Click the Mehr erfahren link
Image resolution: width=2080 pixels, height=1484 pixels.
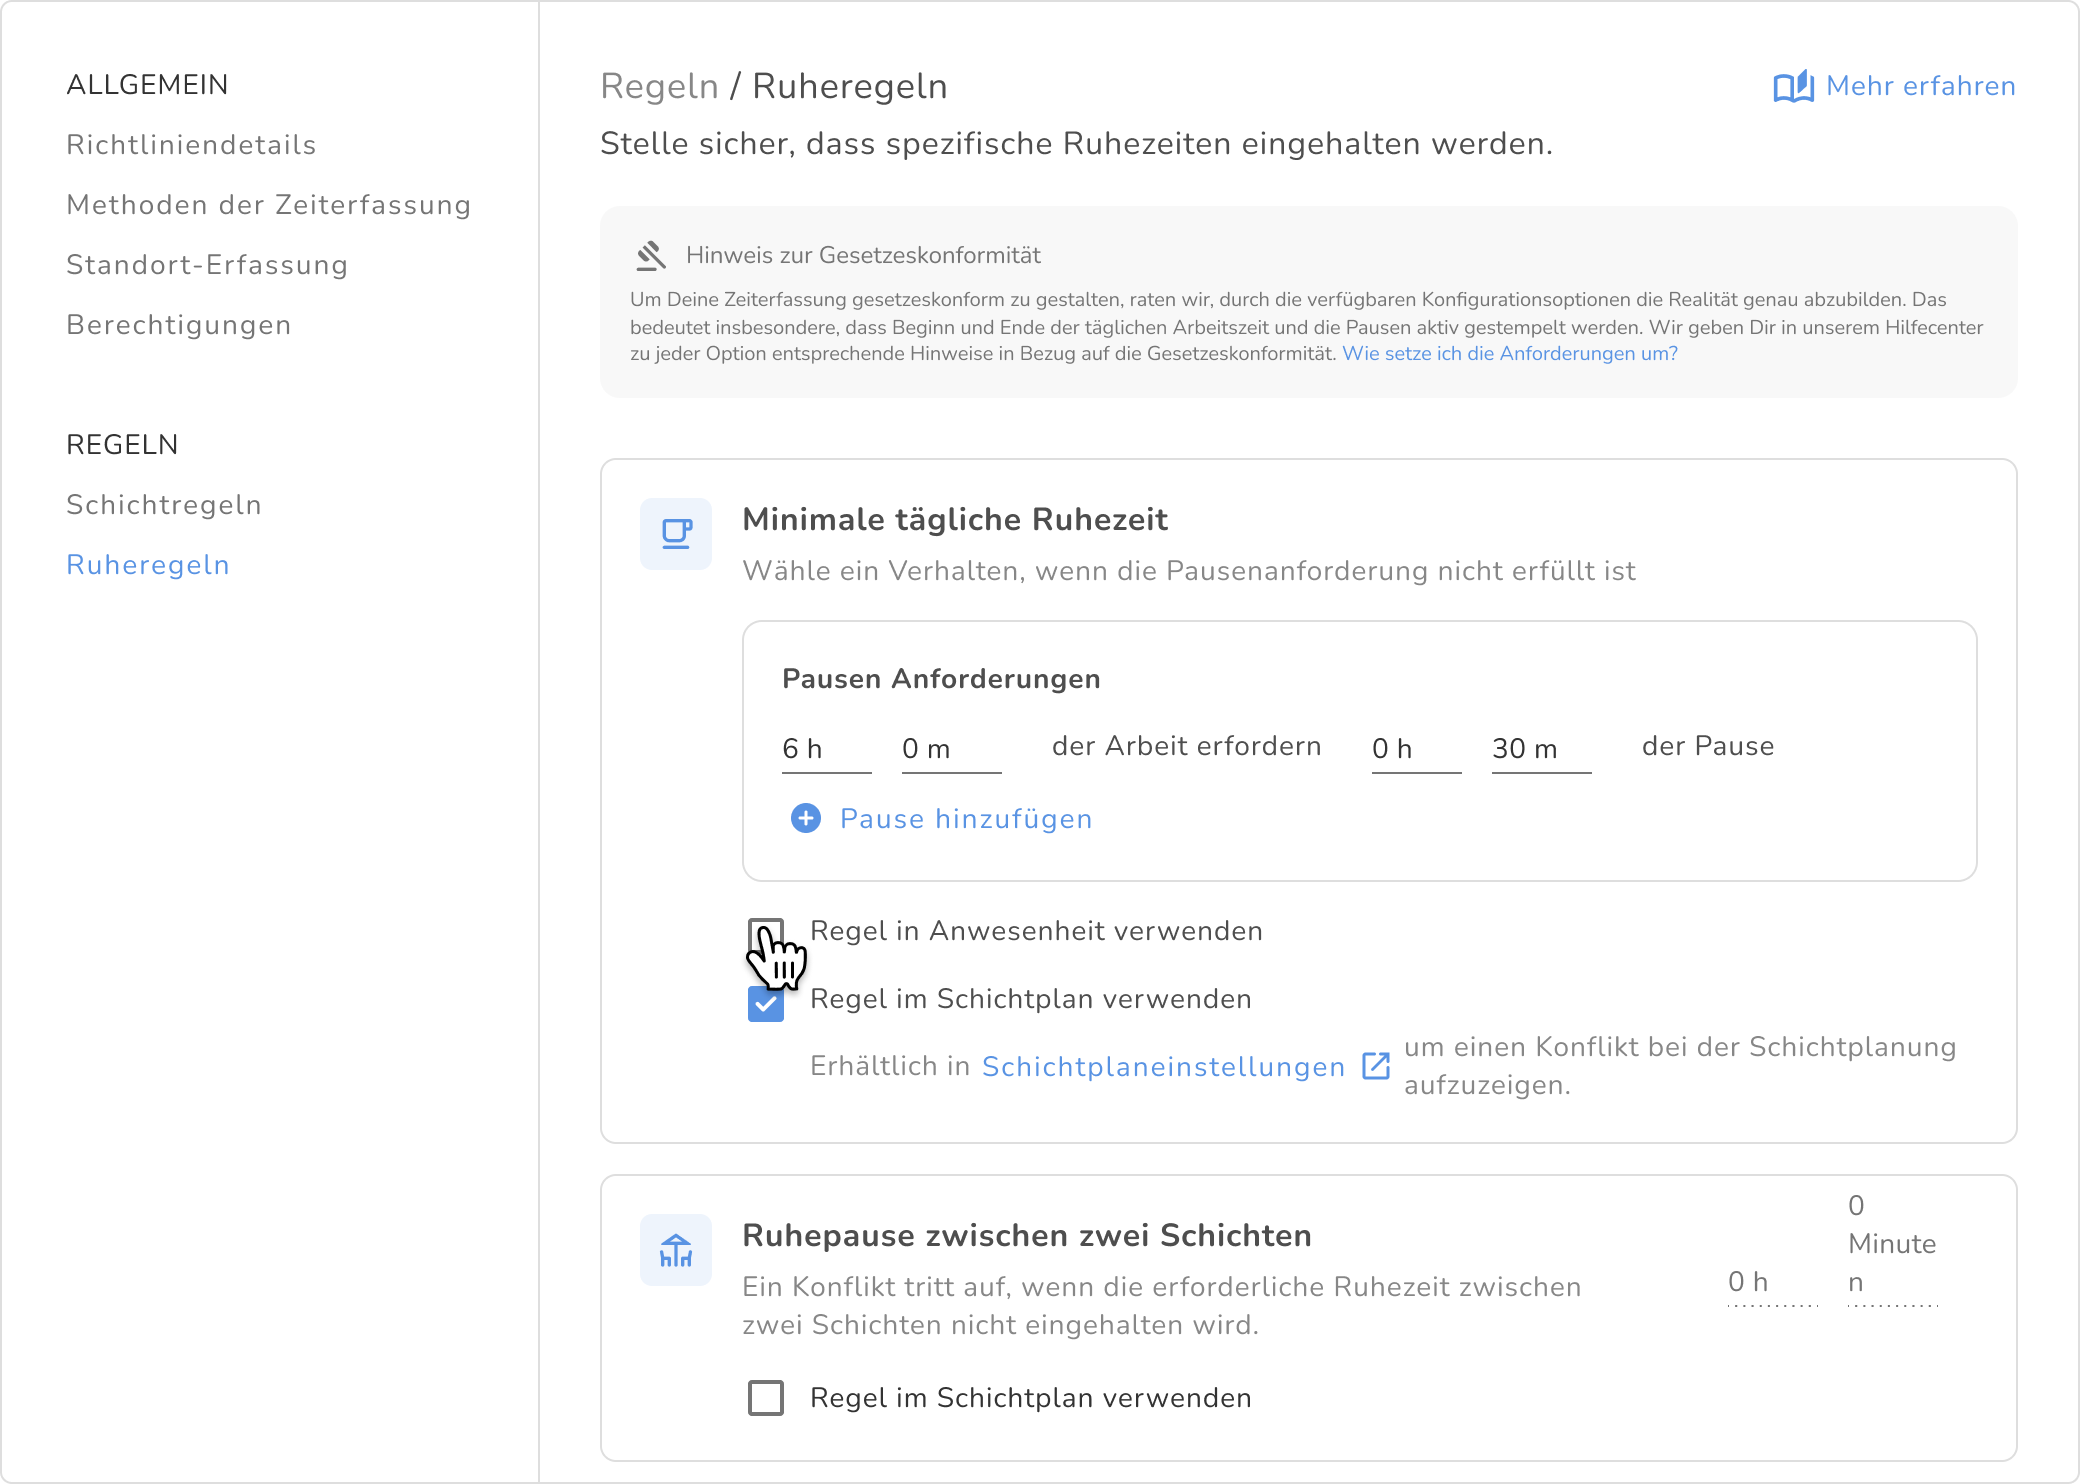click(x=1920, y=86)
